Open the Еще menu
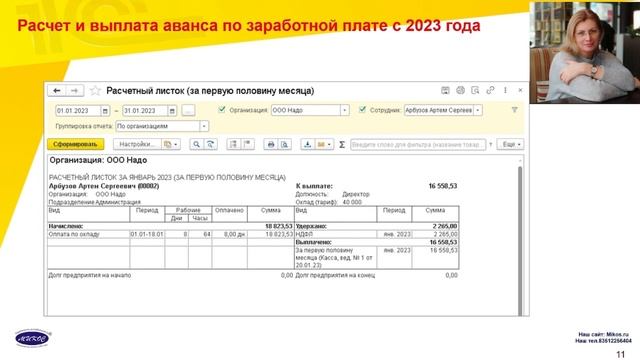Image resolution: width=640 pixels, height=360 pixels. pyautogui.click(x=510, y=144)
